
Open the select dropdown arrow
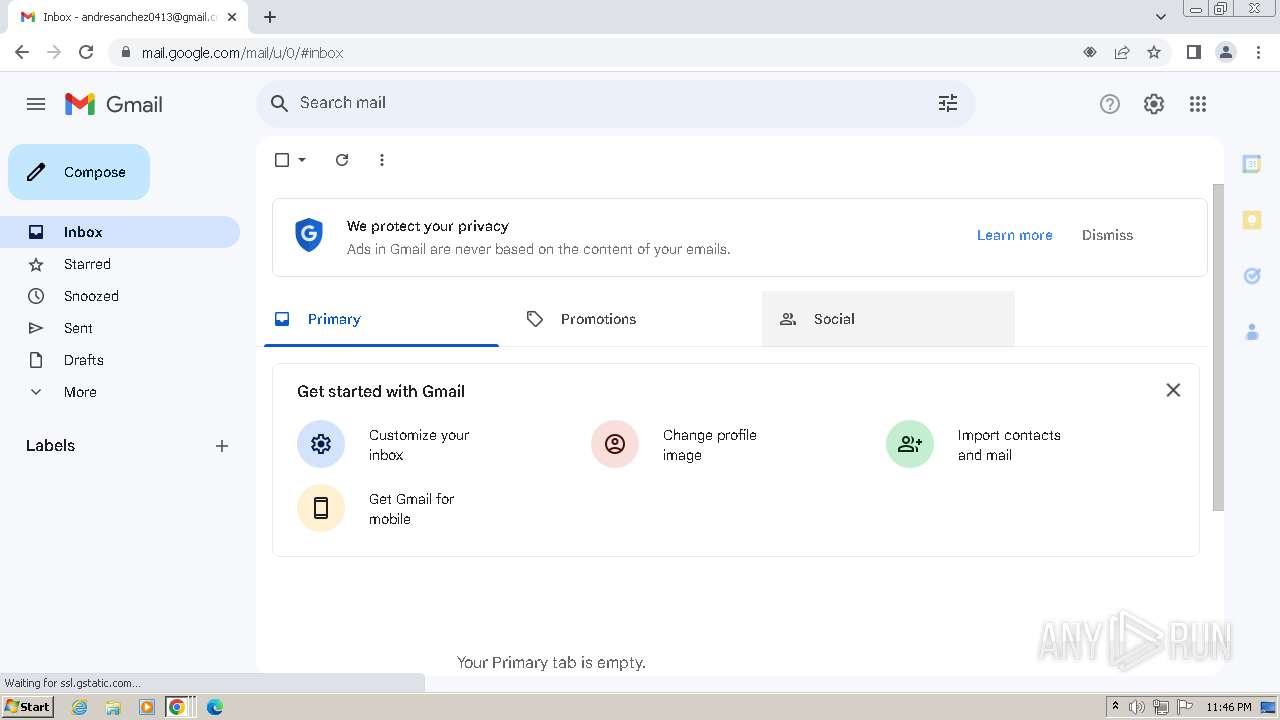coord(302,160)
